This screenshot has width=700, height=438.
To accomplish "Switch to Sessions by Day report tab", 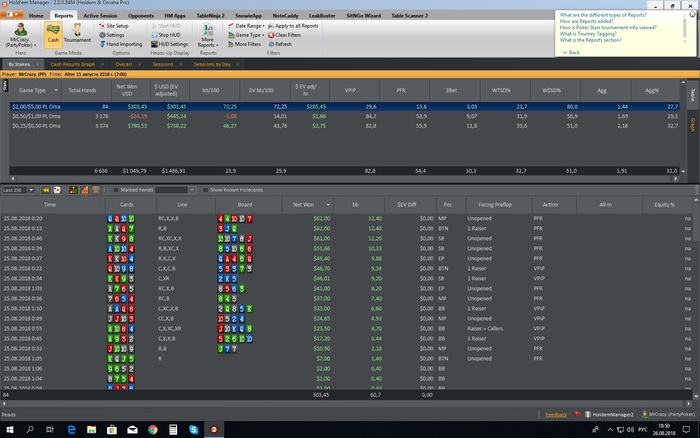I will pyautogui.click(x=212, y=64).
